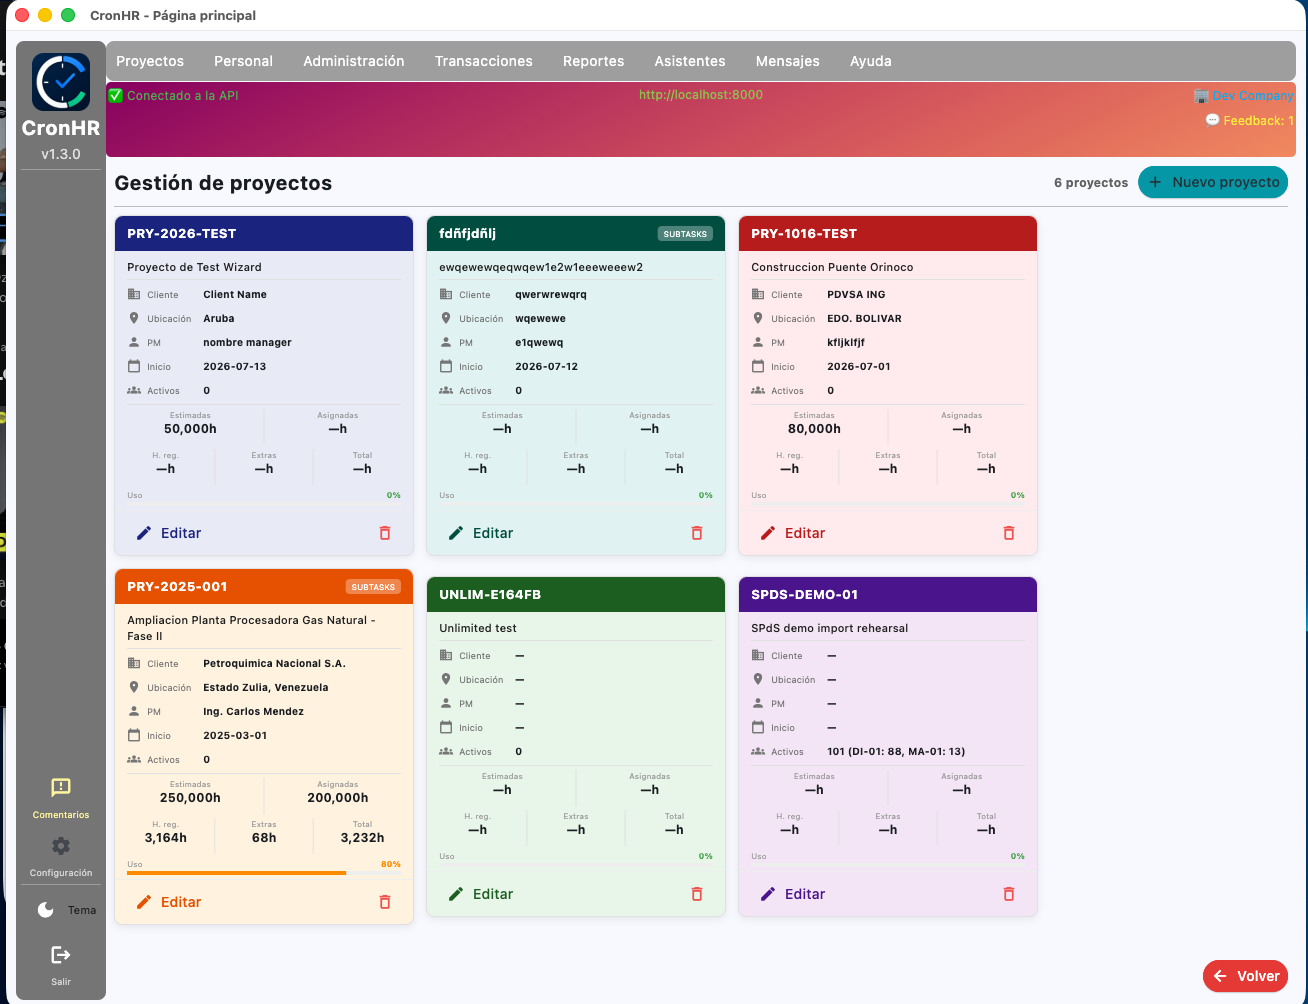Open the Comentarios feedback icon

[61, 787]
